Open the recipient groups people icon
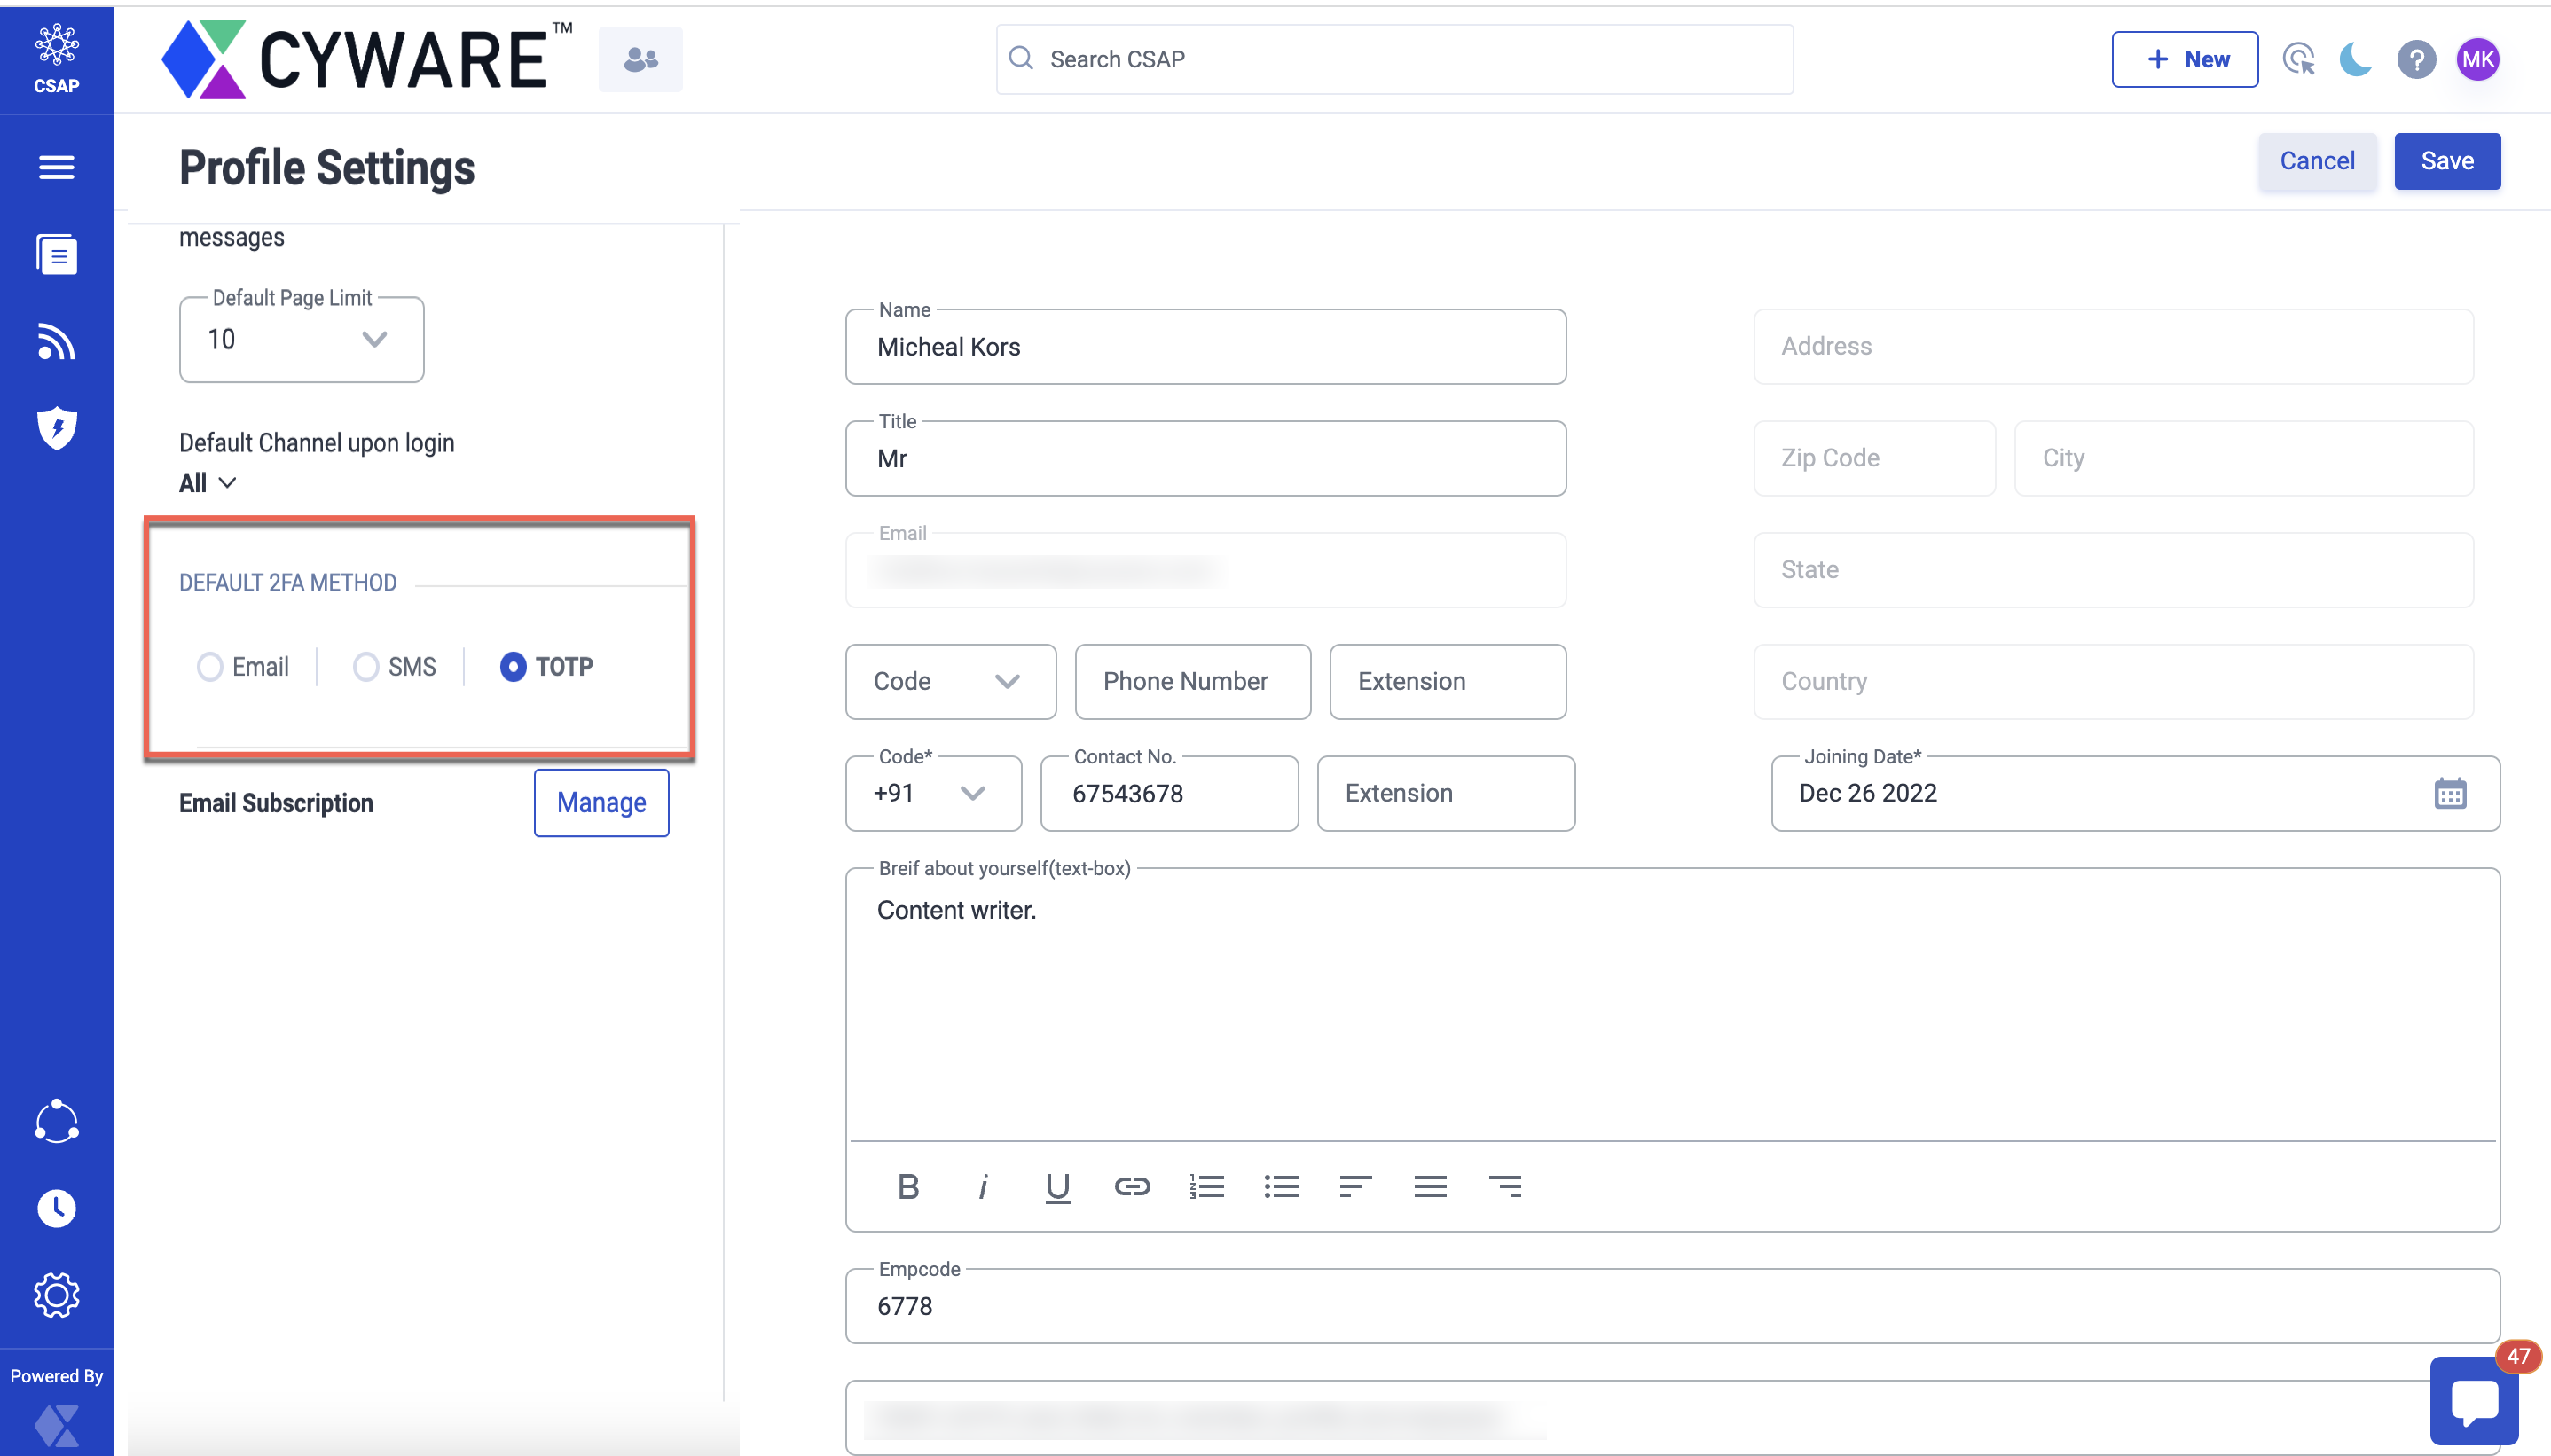 click(640, 59)
